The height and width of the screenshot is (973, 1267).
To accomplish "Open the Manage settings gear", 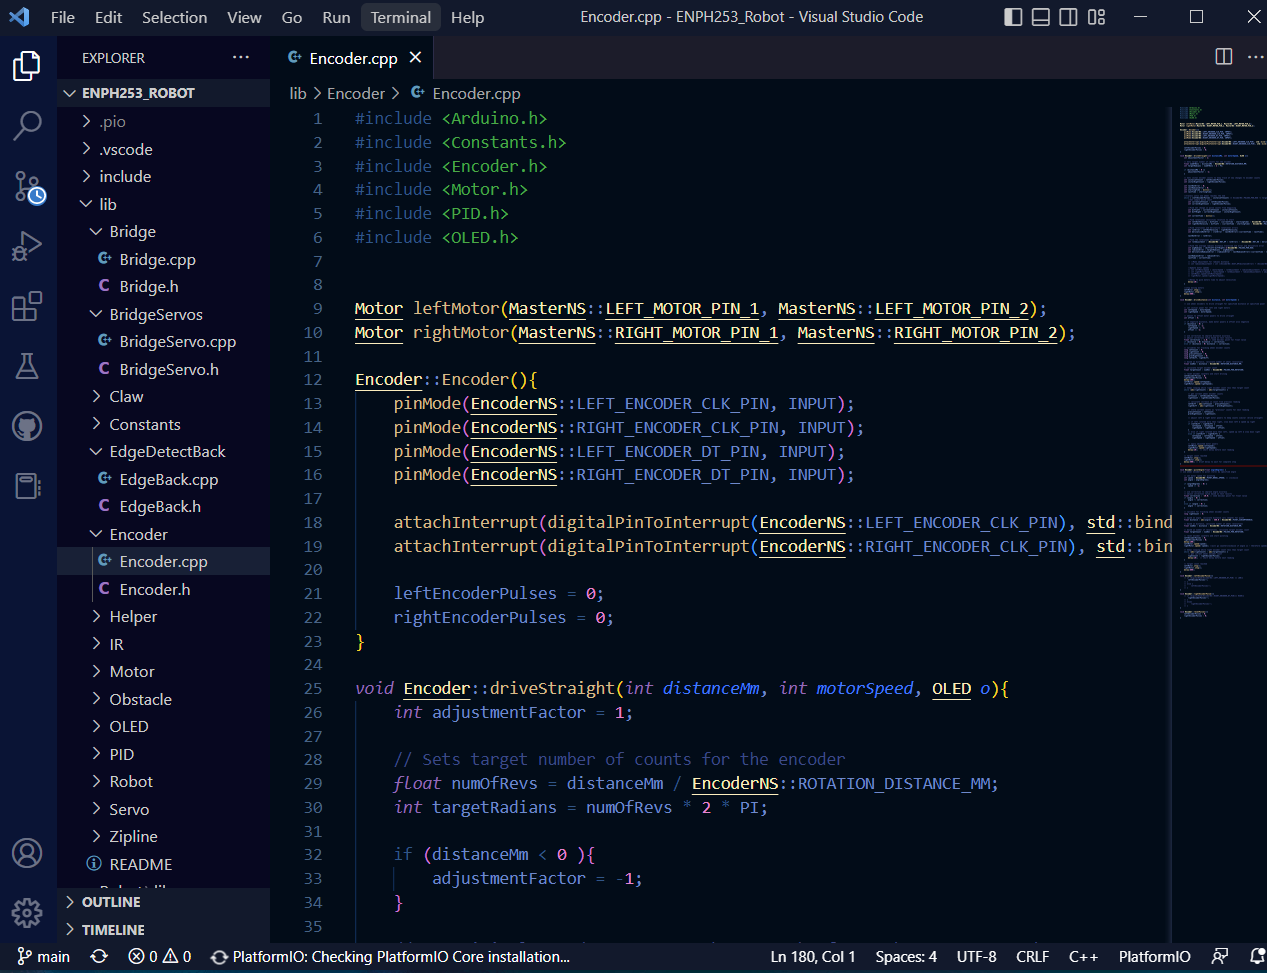I will click(x=27, y=913).
